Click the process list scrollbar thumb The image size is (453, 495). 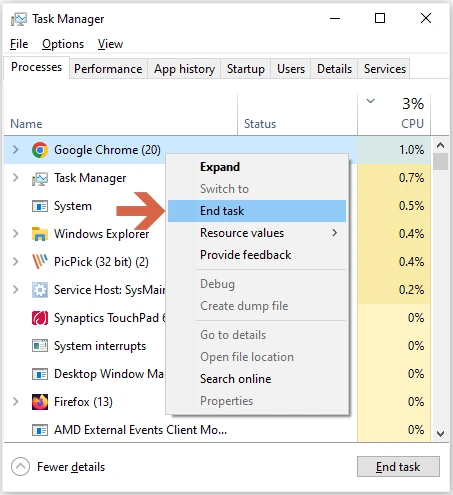coord(440,161)
